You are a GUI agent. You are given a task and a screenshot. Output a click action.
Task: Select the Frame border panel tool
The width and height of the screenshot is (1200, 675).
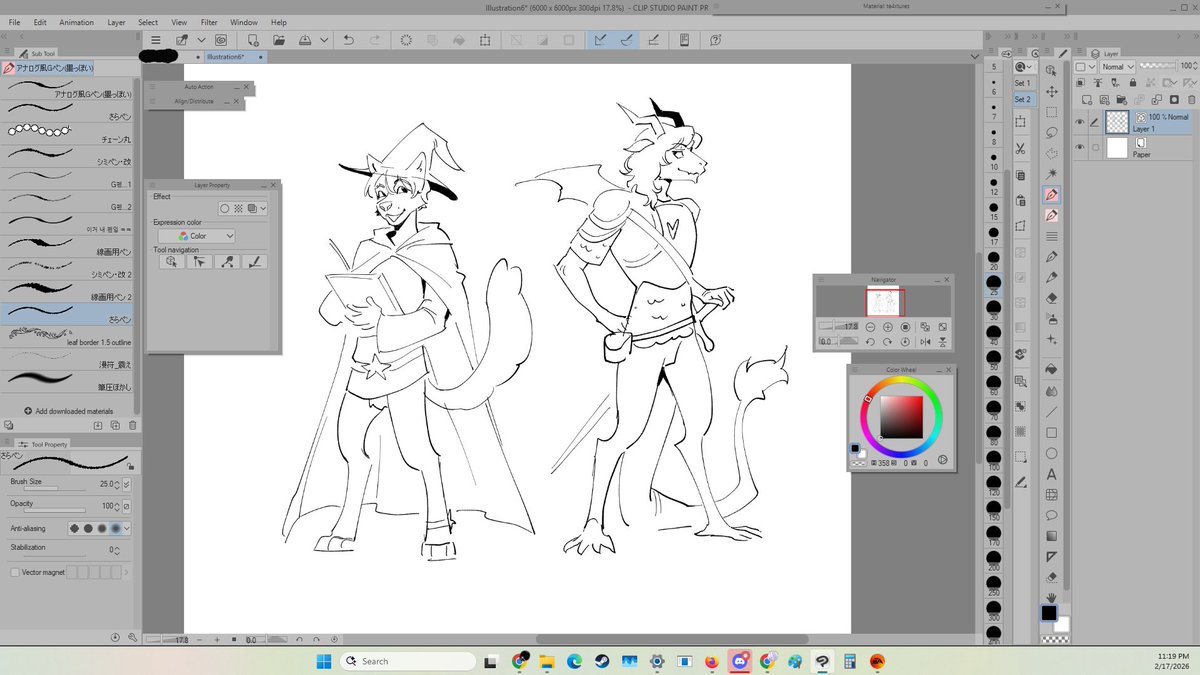pyautogui.click(x=1051, y=495)
